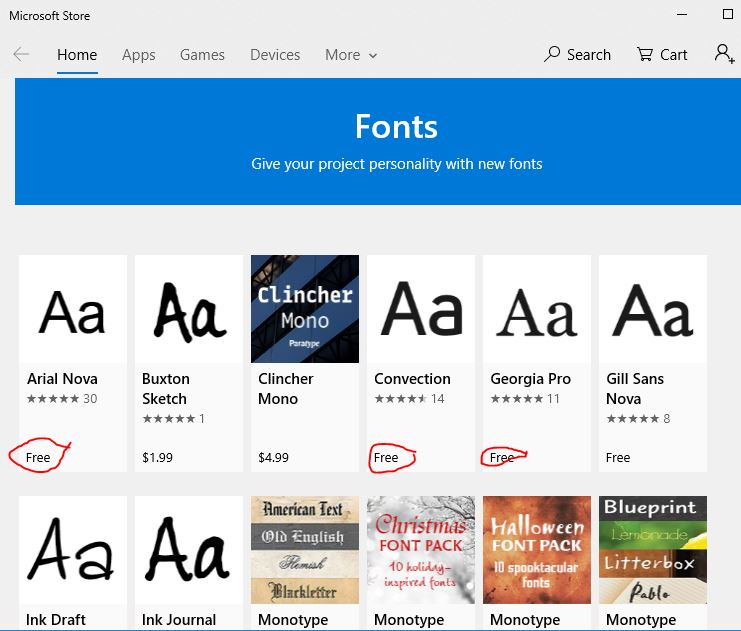This screenshot has height=631, width=741.
Task: Click the Monotype title under Christmas pack
Action: point(409,620)
